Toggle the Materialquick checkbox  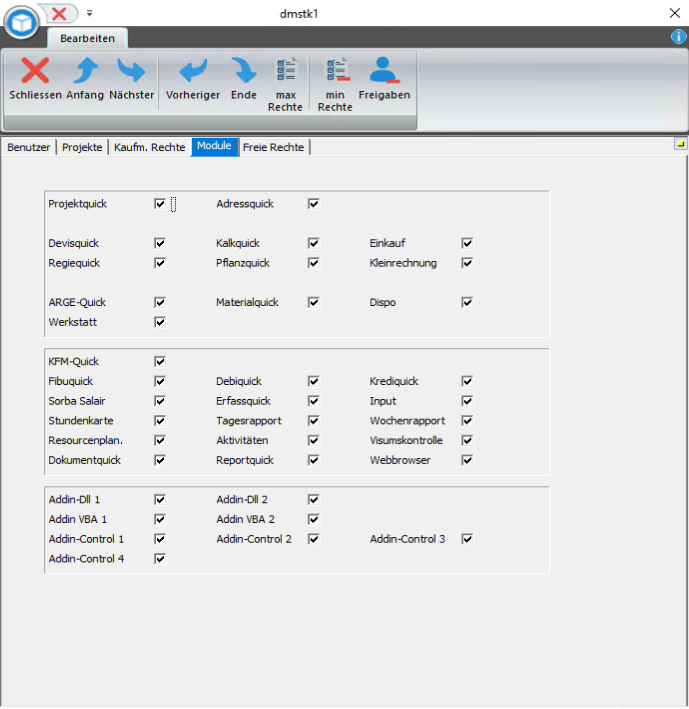[313, 302]
